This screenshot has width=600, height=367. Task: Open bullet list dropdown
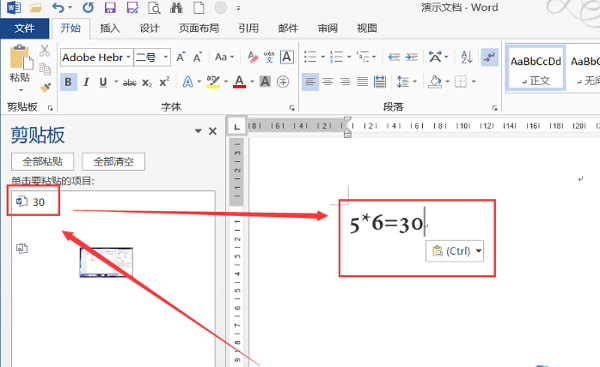pyautogui.click(x=323, y=57)
